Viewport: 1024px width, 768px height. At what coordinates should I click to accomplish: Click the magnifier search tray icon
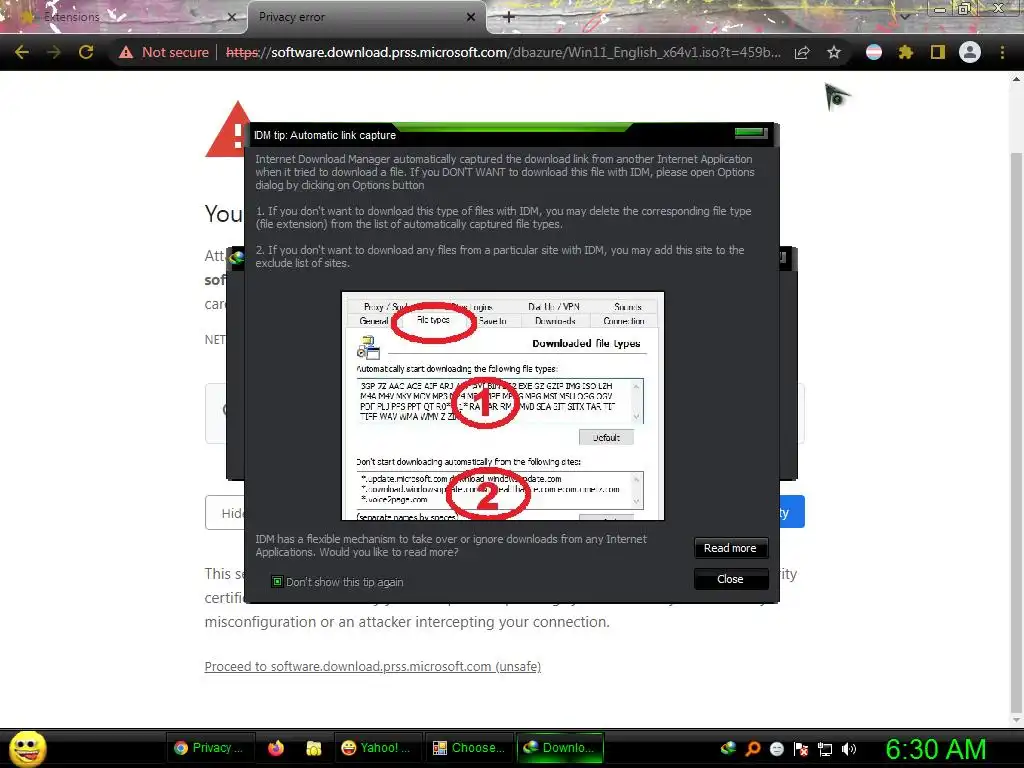[753, 748]
